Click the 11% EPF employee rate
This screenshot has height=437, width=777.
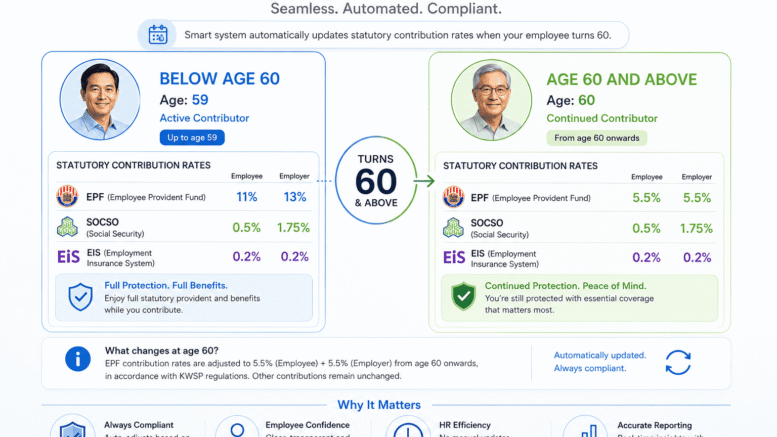[247, 197]
